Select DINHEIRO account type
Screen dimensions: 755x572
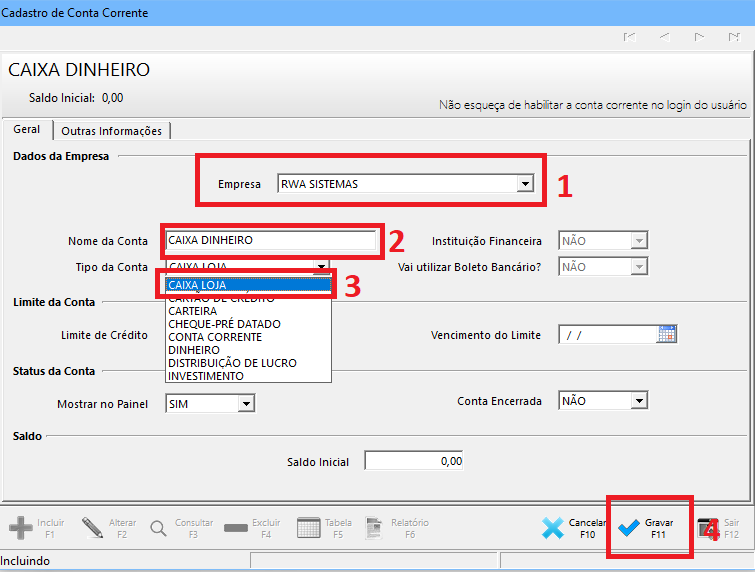[248, 350]
